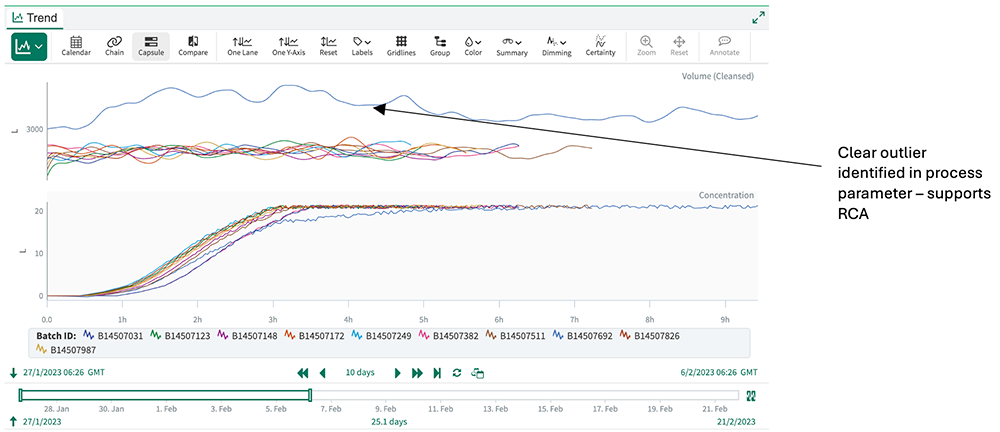1000x432 pixels.
Task: Apply One Y-Axis to signals
Action: point(288,47)
